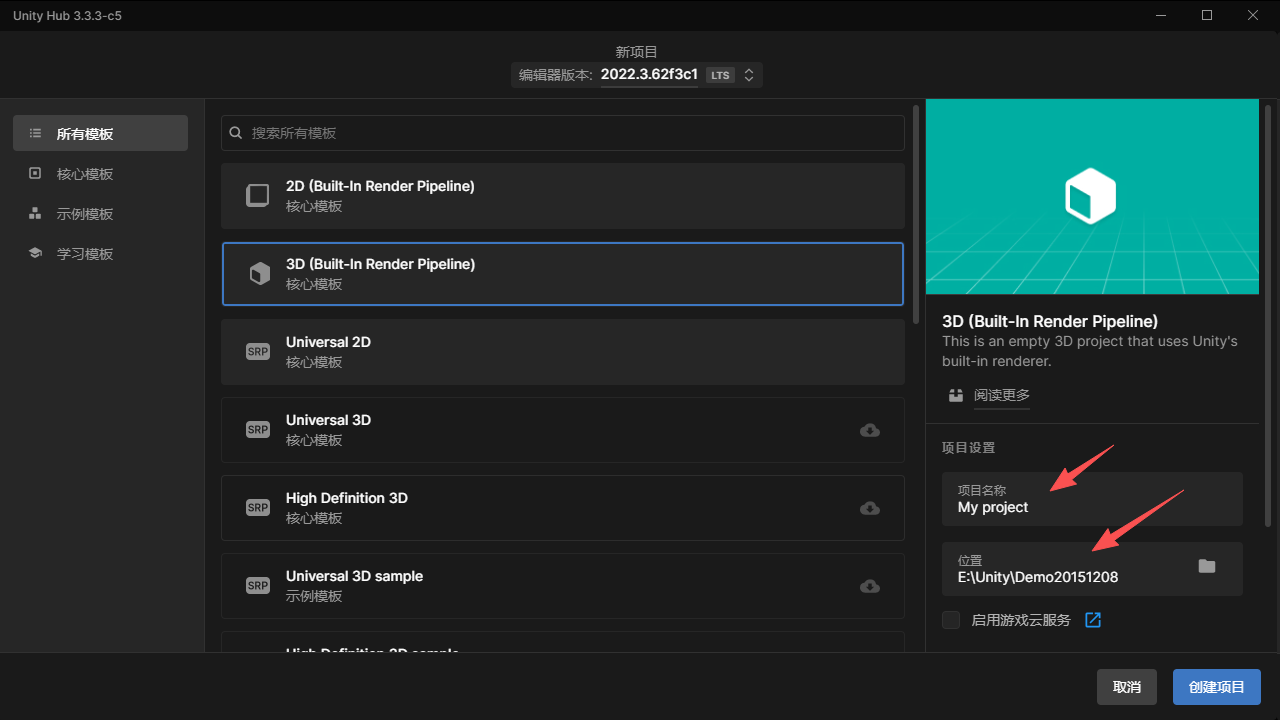Viewport: 1280px width, 720px height.
Task: Close the Unity Hub window
Action: [x=1253, y=15]
